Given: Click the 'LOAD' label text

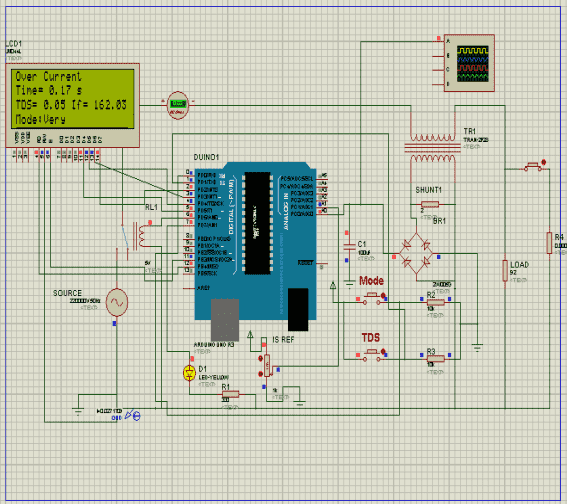Looking at the screenshot, I should pyautogui.click(x=520, y=265).
